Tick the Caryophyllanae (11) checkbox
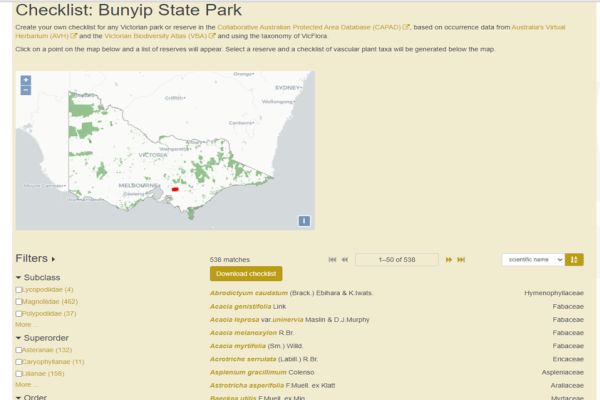Viewport: 600px width, 400px height. click(x=18, y=362)
